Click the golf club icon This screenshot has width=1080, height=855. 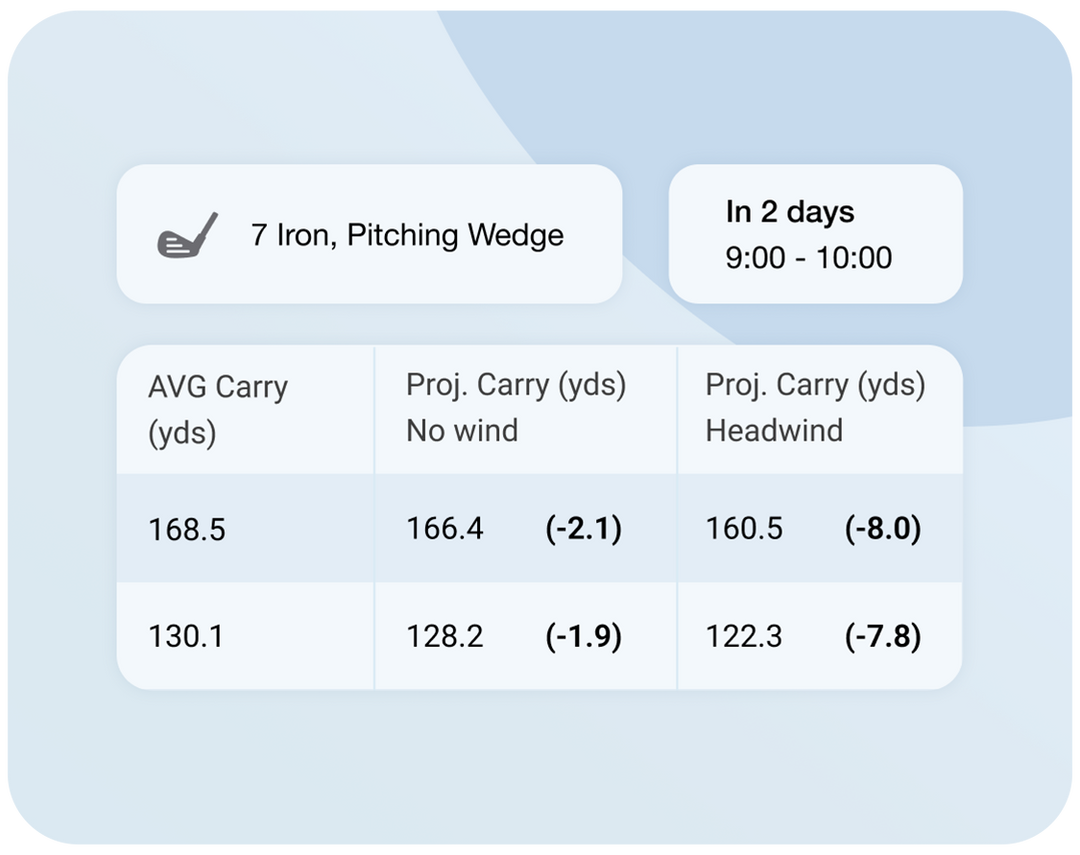pos(187,236)
